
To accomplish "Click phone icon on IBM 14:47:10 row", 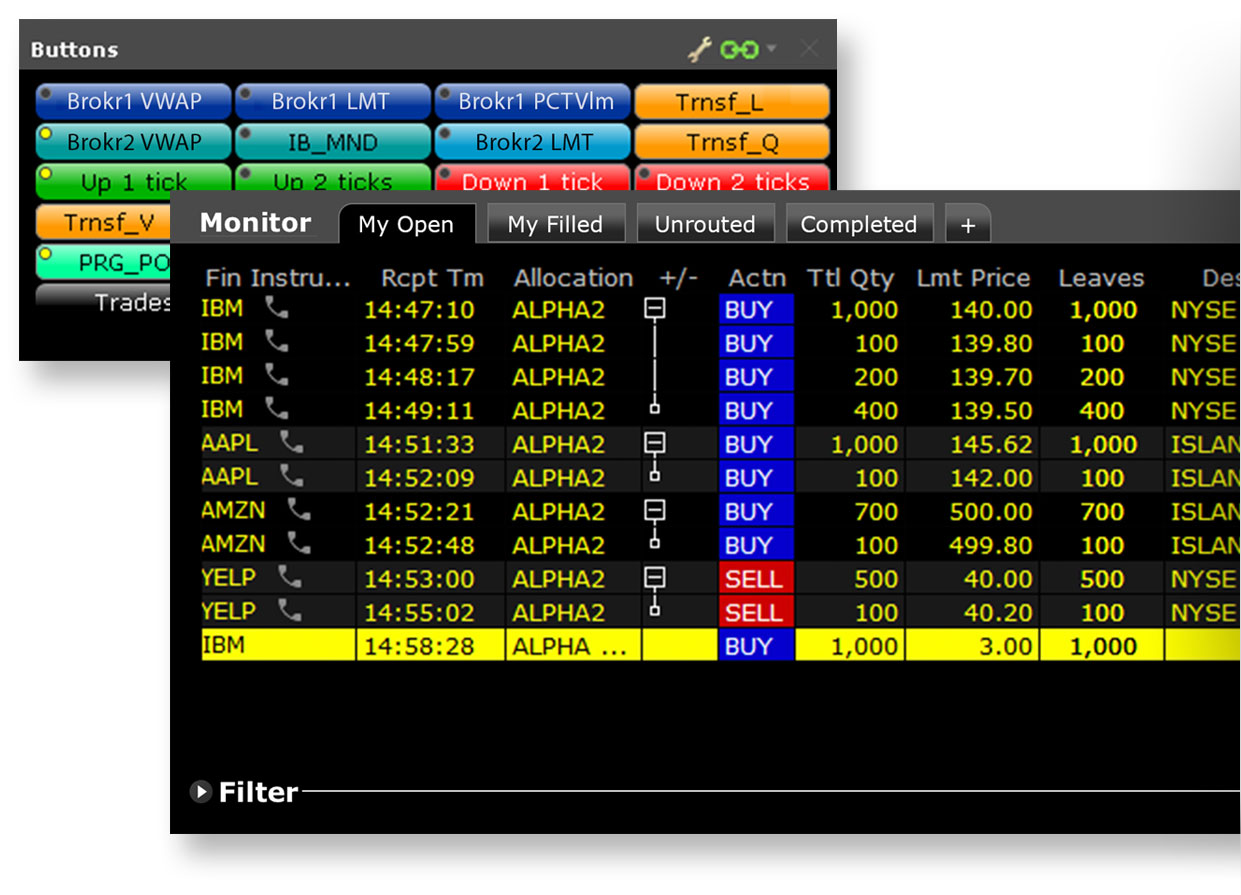I will click(277, 309).
